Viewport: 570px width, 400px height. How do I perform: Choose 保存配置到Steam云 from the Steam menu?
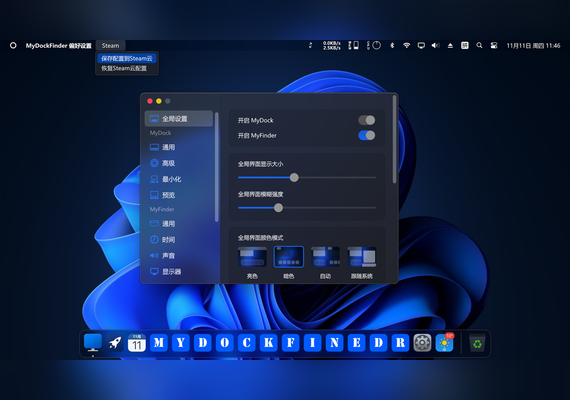point(127,58)
